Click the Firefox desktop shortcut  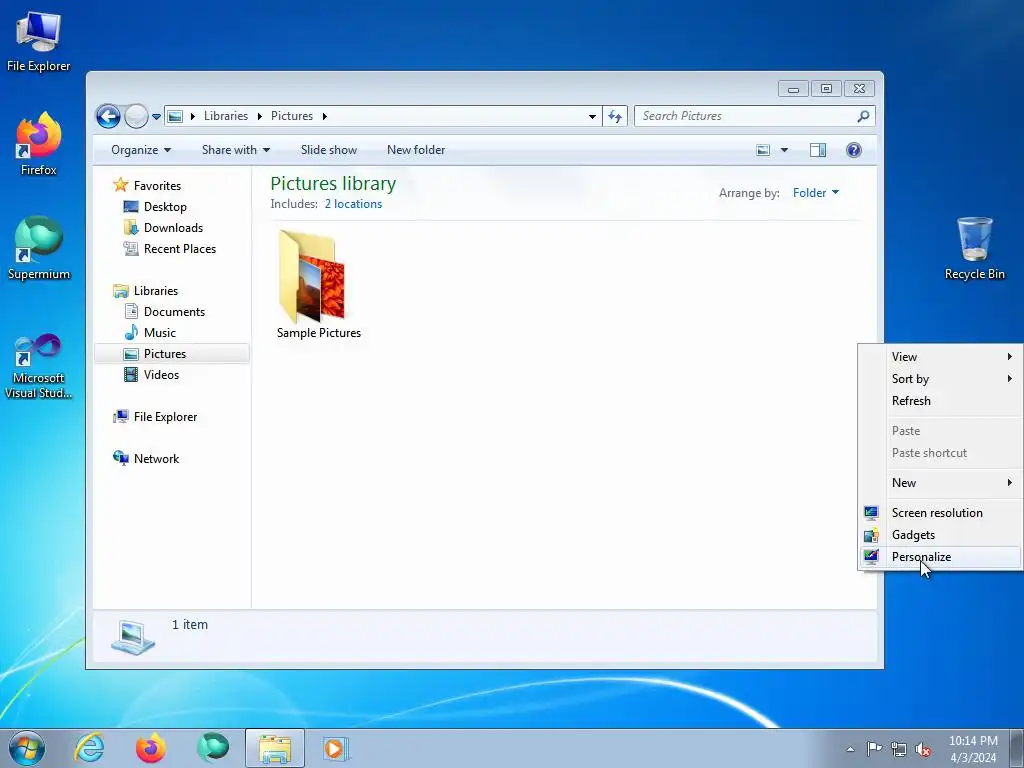pyautogui.click(x=39, y=144)
